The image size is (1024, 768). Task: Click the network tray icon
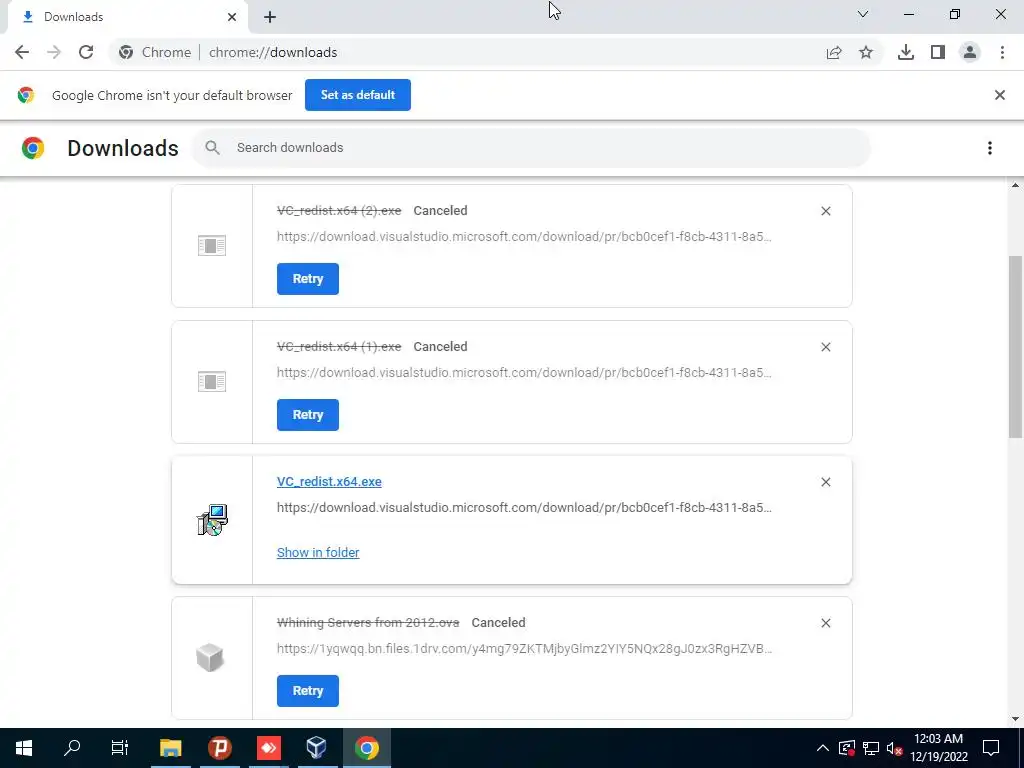871,748
